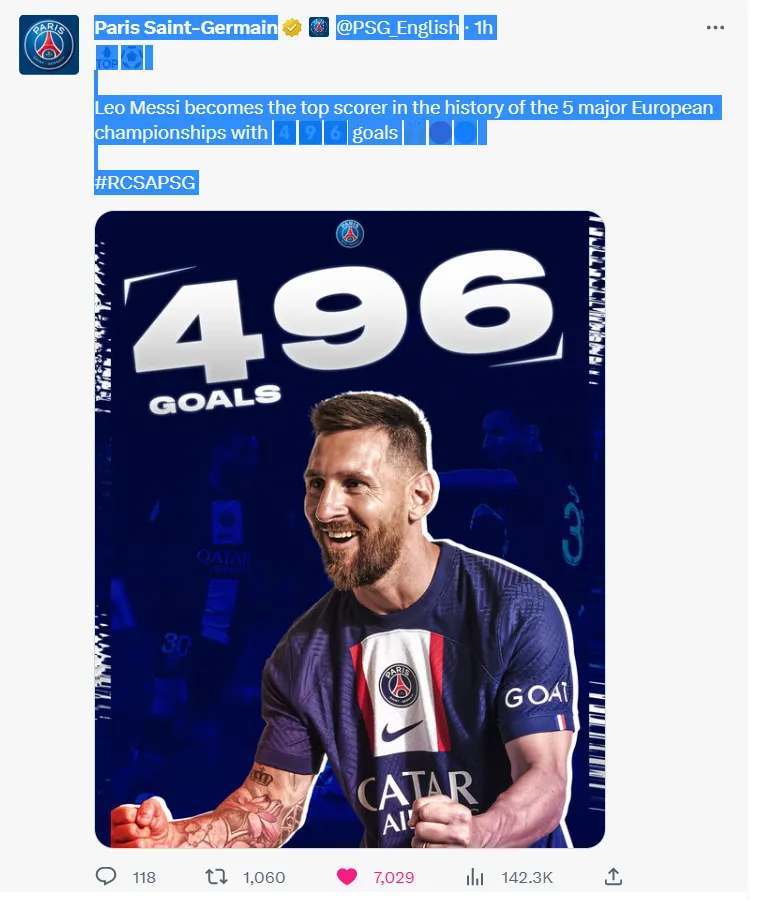Click the share upload icon

(x=613, y=876)
